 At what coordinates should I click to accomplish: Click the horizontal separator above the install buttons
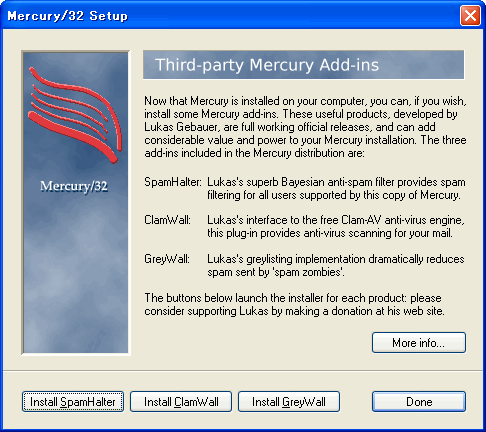[243, 370]
